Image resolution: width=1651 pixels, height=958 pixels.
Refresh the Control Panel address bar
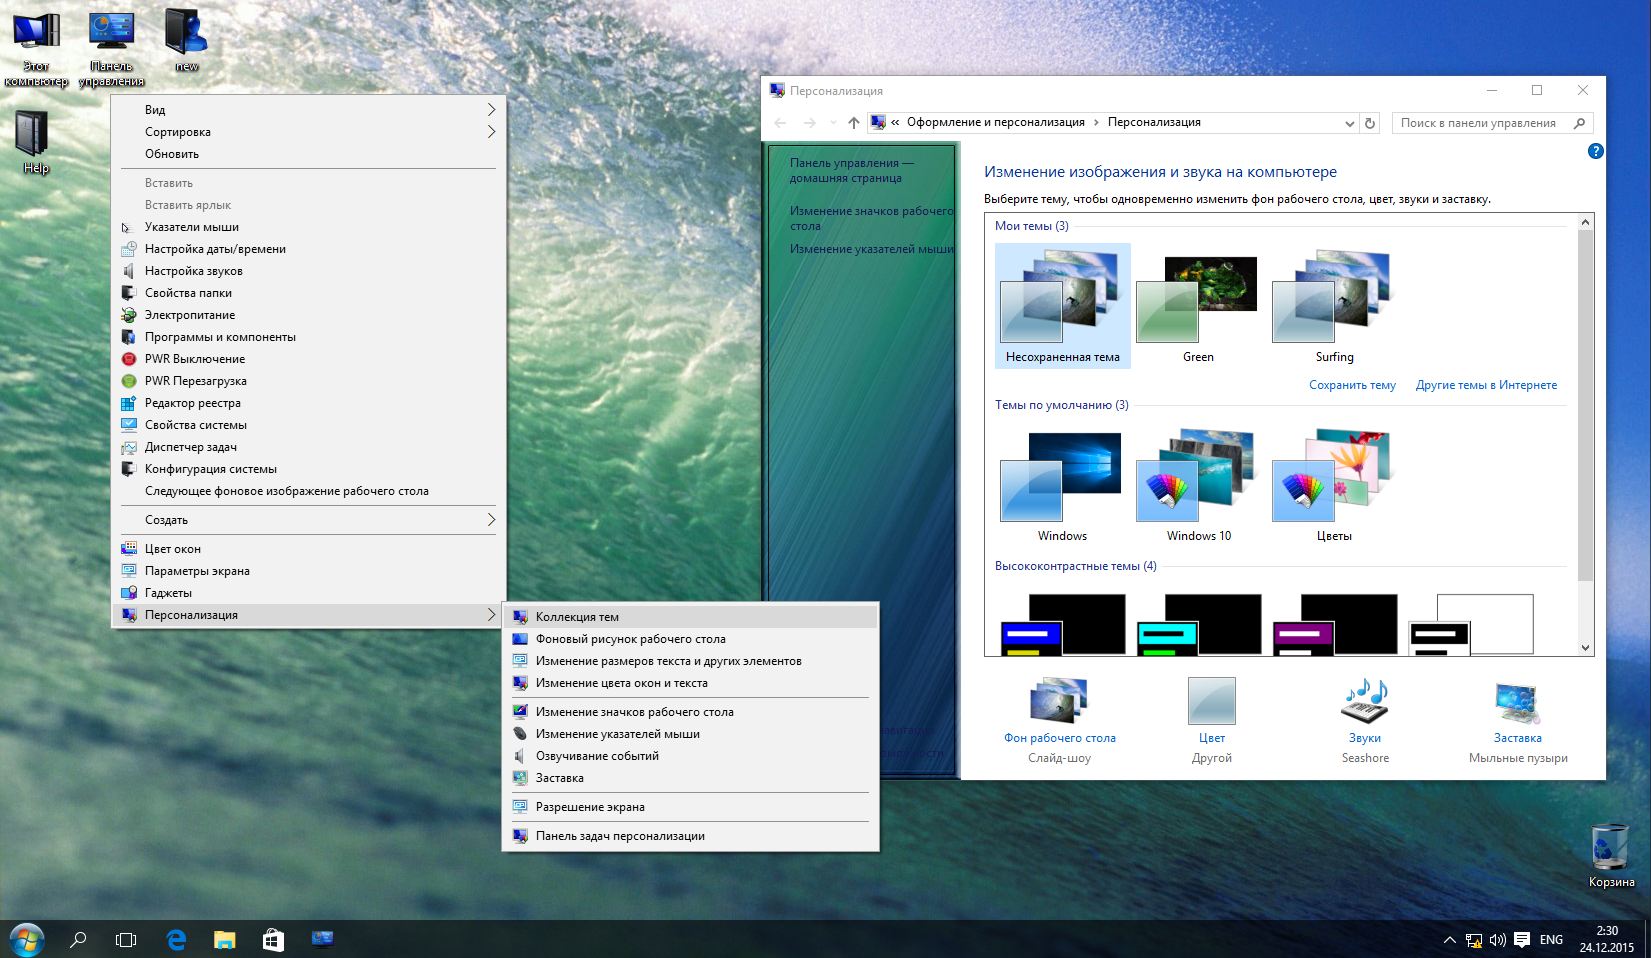point(1370,123)
